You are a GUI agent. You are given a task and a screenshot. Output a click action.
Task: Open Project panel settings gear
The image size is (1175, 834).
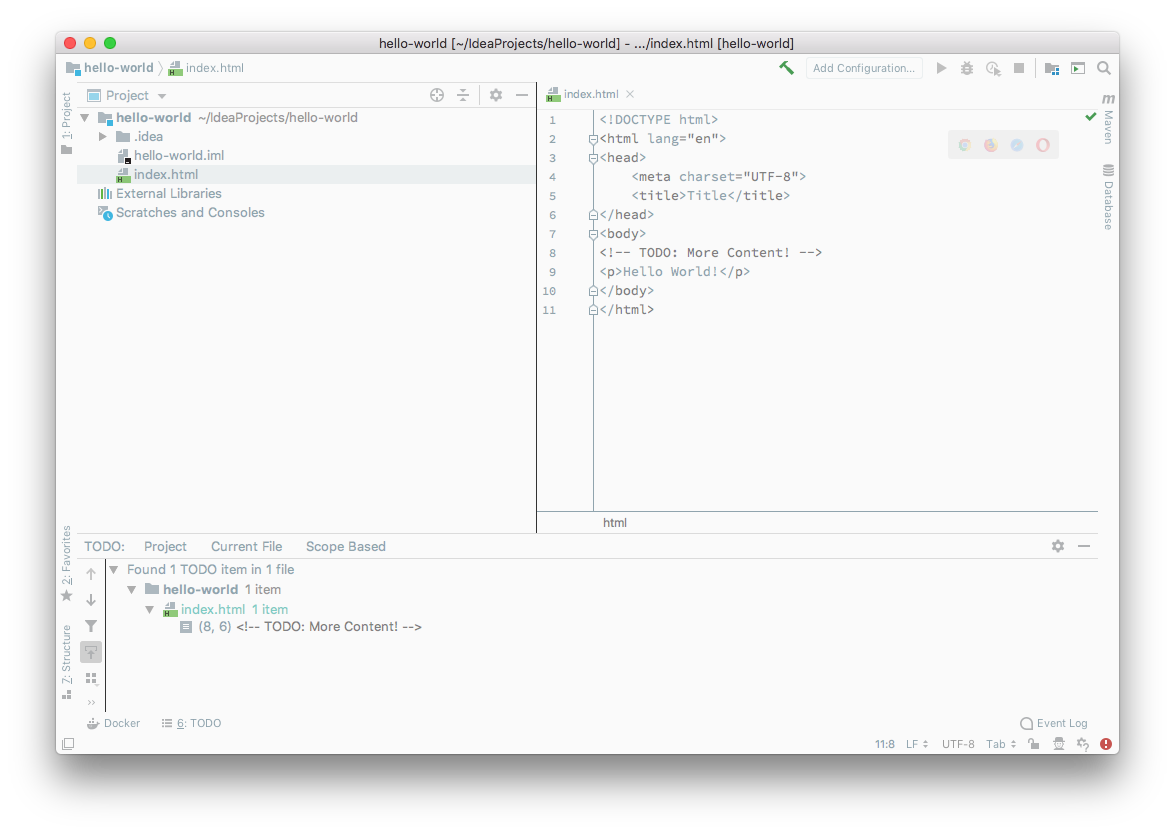click(495, 95)
